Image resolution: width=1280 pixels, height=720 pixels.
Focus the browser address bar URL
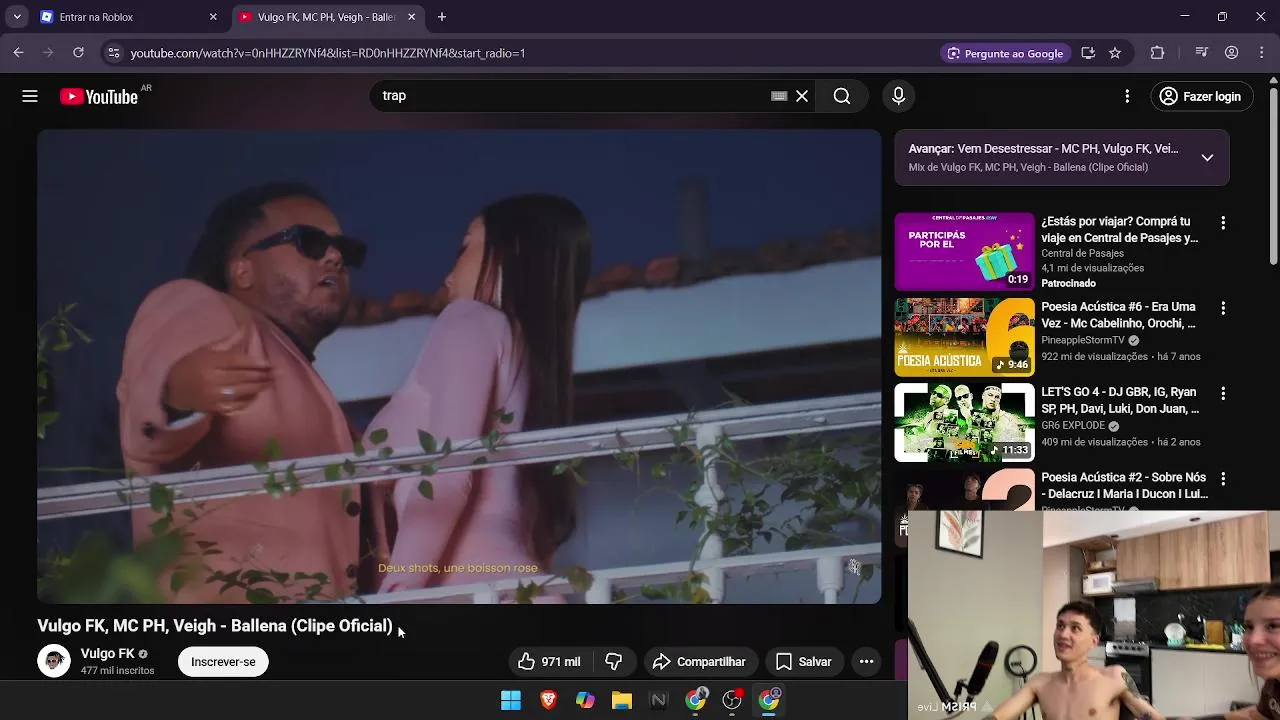coord(328,53)
